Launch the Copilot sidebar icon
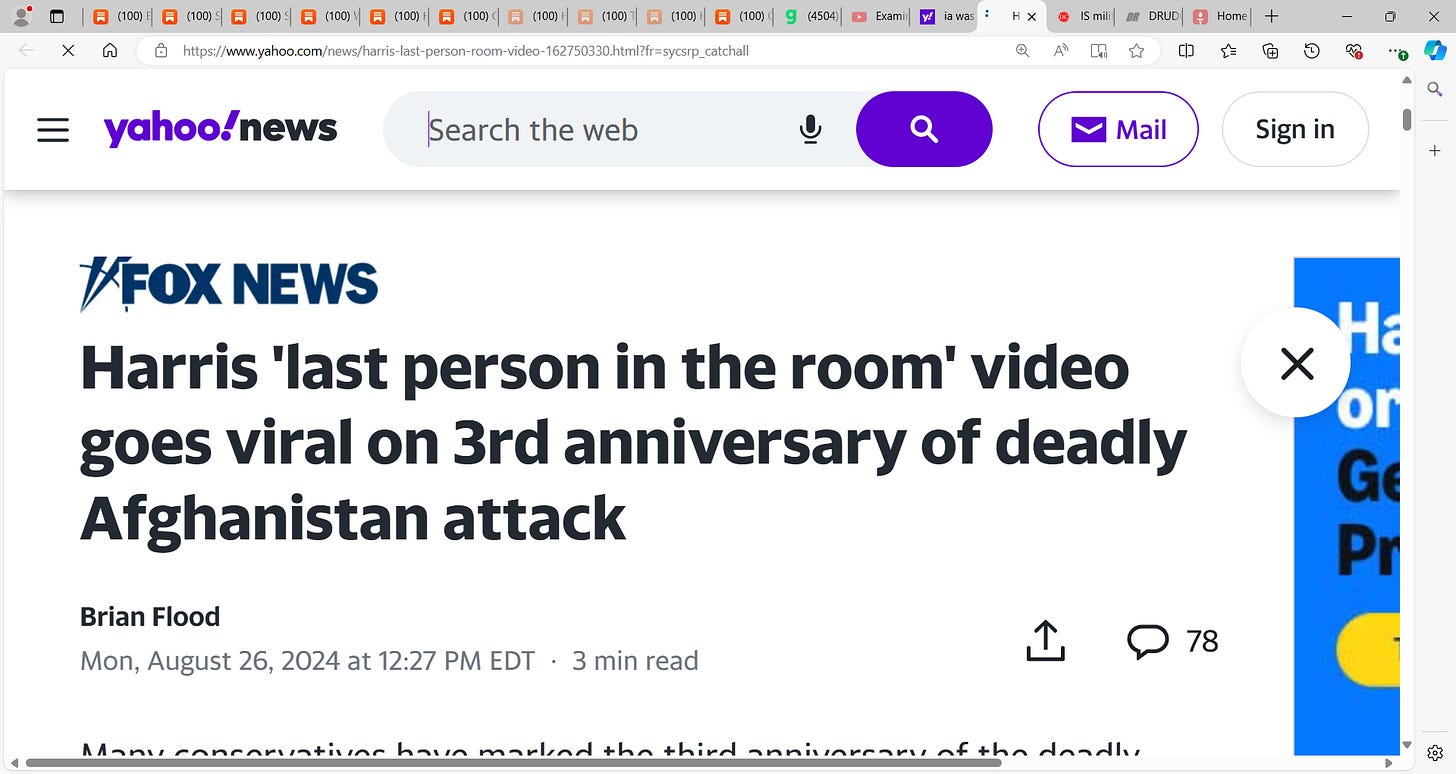The height and width of the screenshot is (774, 1456). pos(1435,50)
